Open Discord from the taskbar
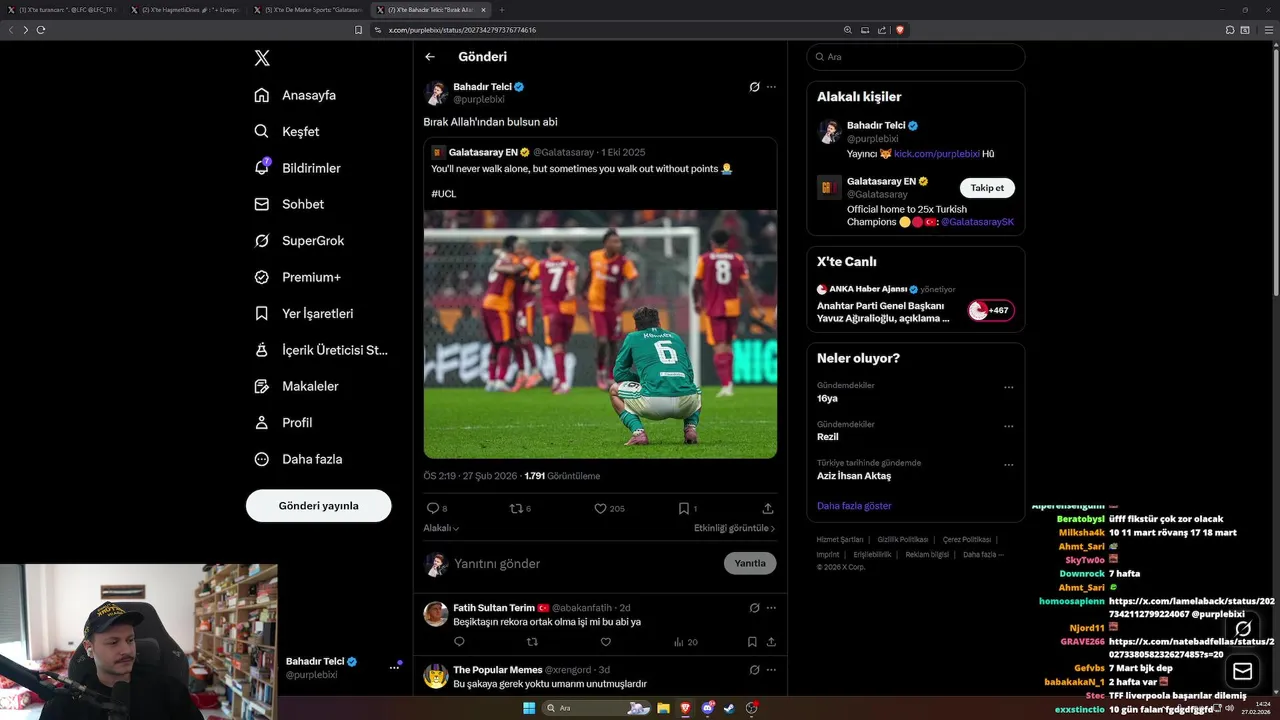This screenshot has width=1280, height=720. click(x=708, y=708)
